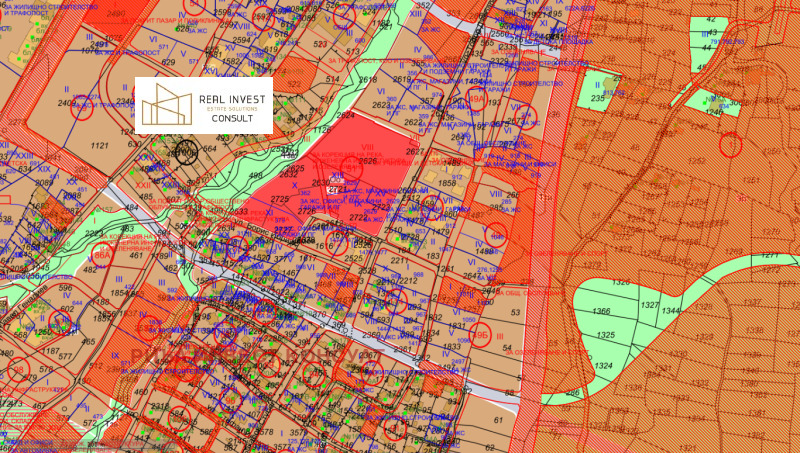Viewport: 800px width, 453px height.
Task: Select green strip parcel 498
Action: pos(255,175)
